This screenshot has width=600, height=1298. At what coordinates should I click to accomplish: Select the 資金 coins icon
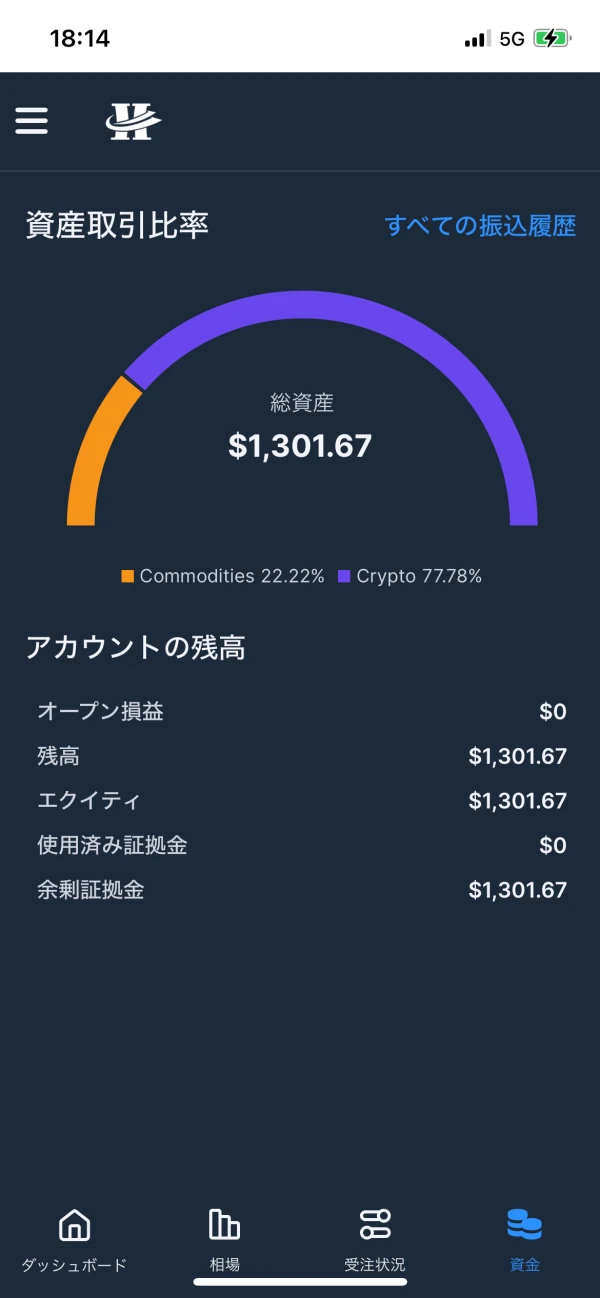pos(523,1224)
